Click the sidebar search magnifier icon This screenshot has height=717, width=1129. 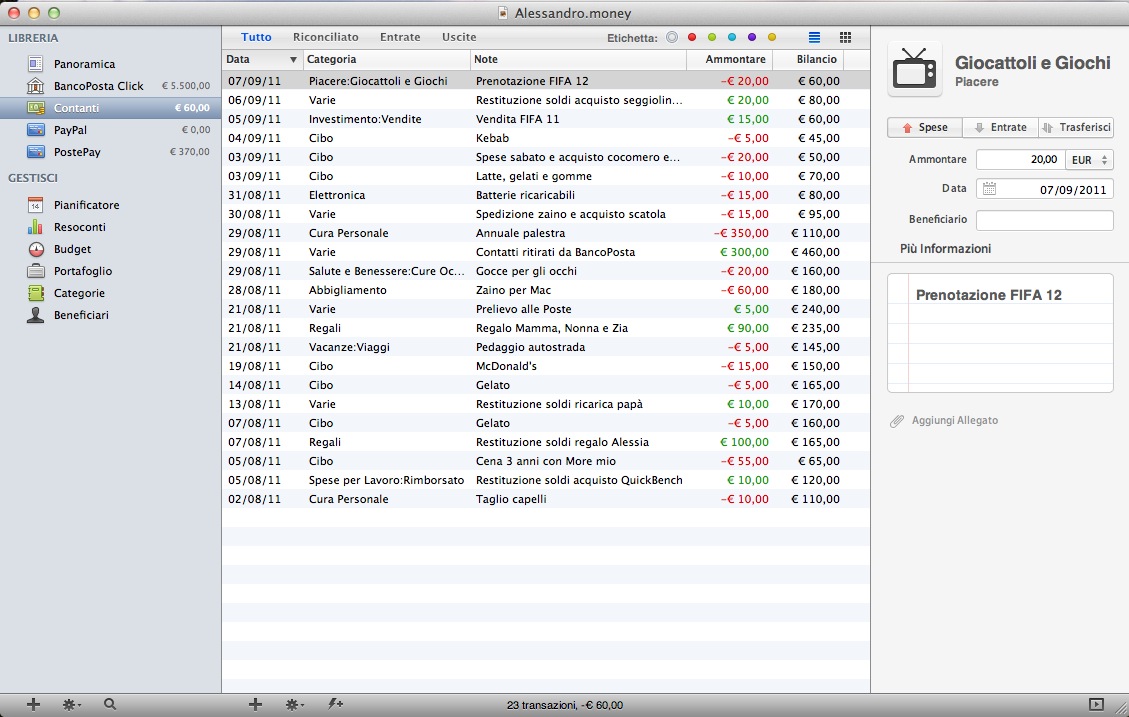pyautogui.click(x=109, y=704)
